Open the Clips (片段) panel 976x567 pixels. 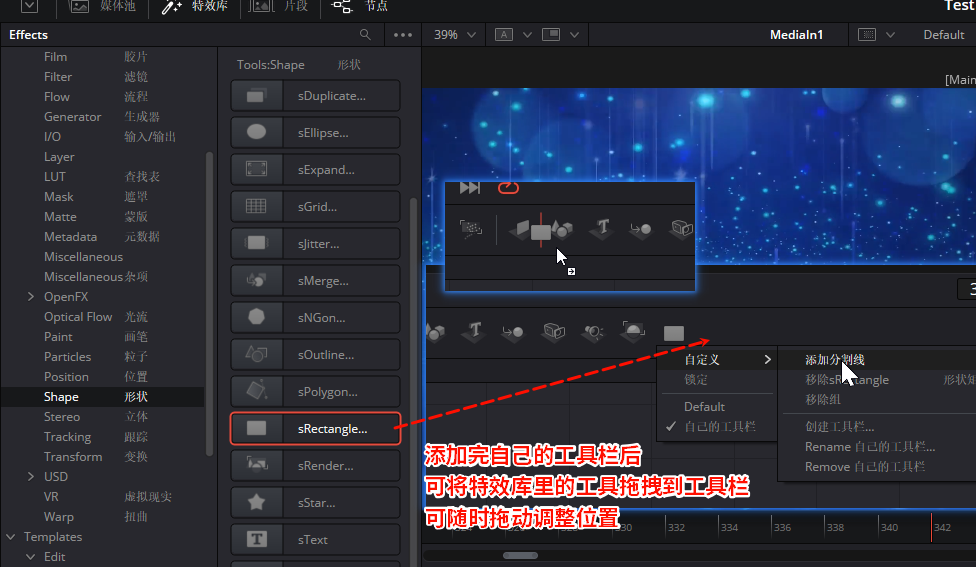278,7
